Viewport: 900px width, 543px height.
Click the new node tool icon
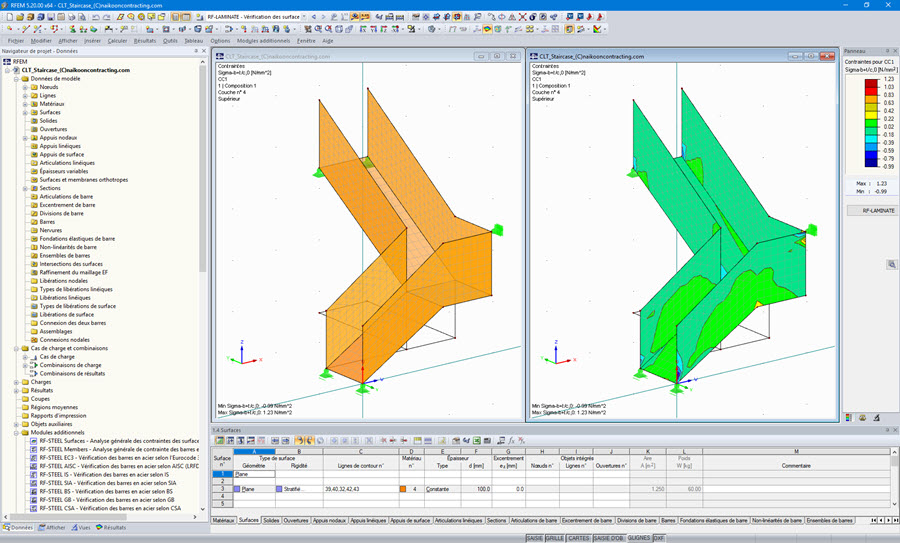10,29
